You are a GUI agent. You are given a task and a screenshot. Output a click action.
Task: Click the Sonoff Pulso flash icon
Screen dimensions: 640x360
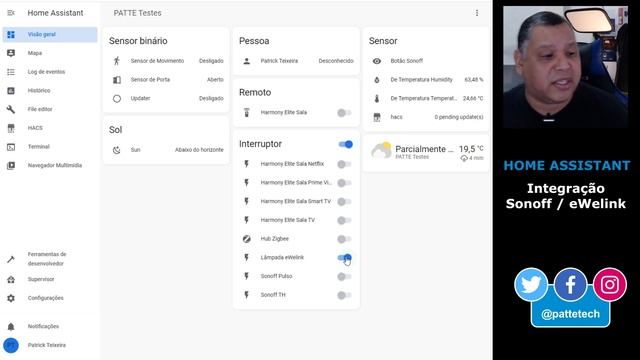pyautogui.click(x=247, y=276)
